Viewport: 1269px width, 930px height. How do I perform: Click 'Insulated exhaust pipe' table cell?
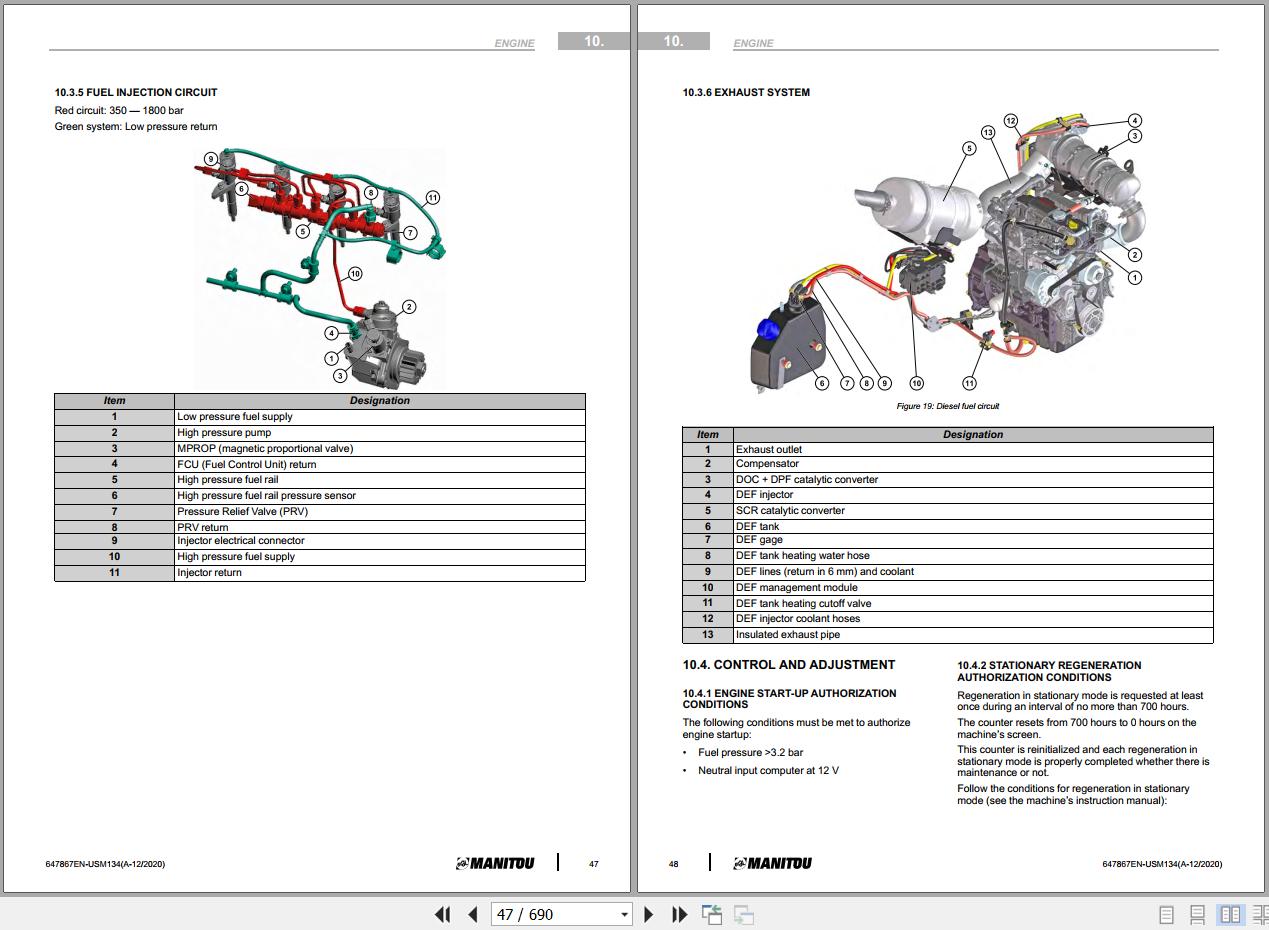[x=973, y=634]
